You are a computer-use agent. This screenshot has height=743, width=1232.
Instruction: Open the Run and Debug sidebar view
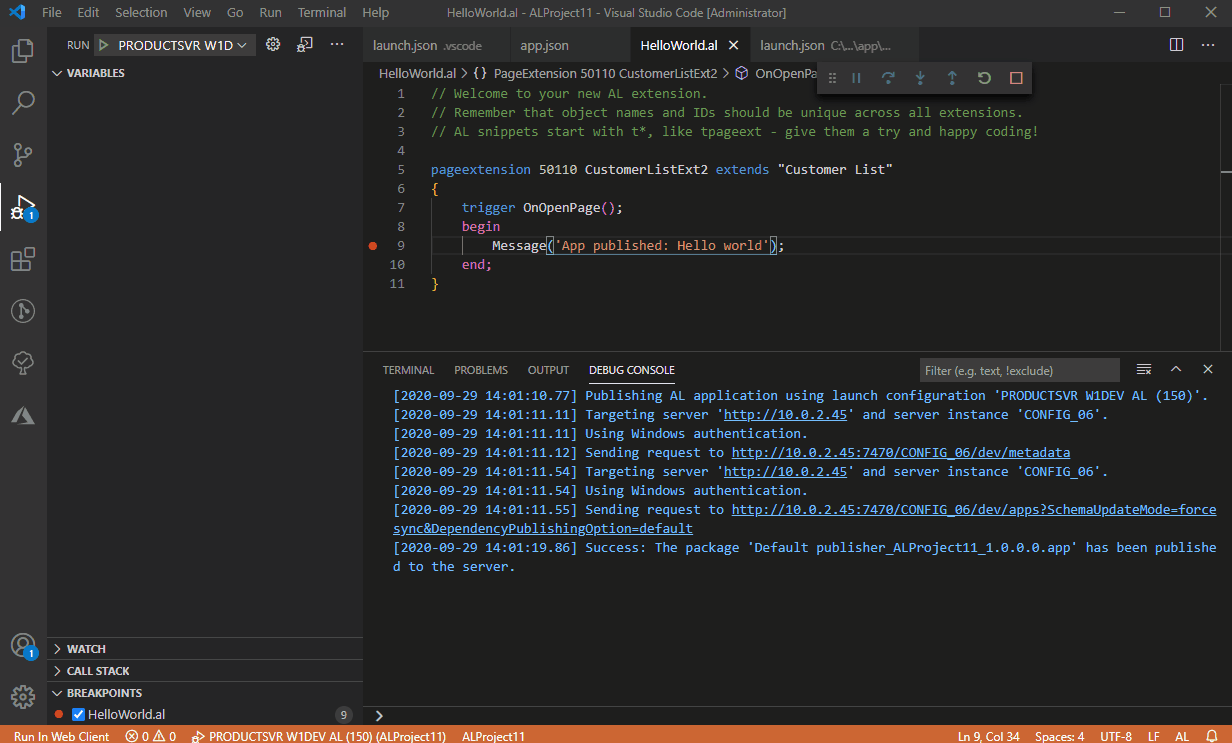[x=22, y=207]
